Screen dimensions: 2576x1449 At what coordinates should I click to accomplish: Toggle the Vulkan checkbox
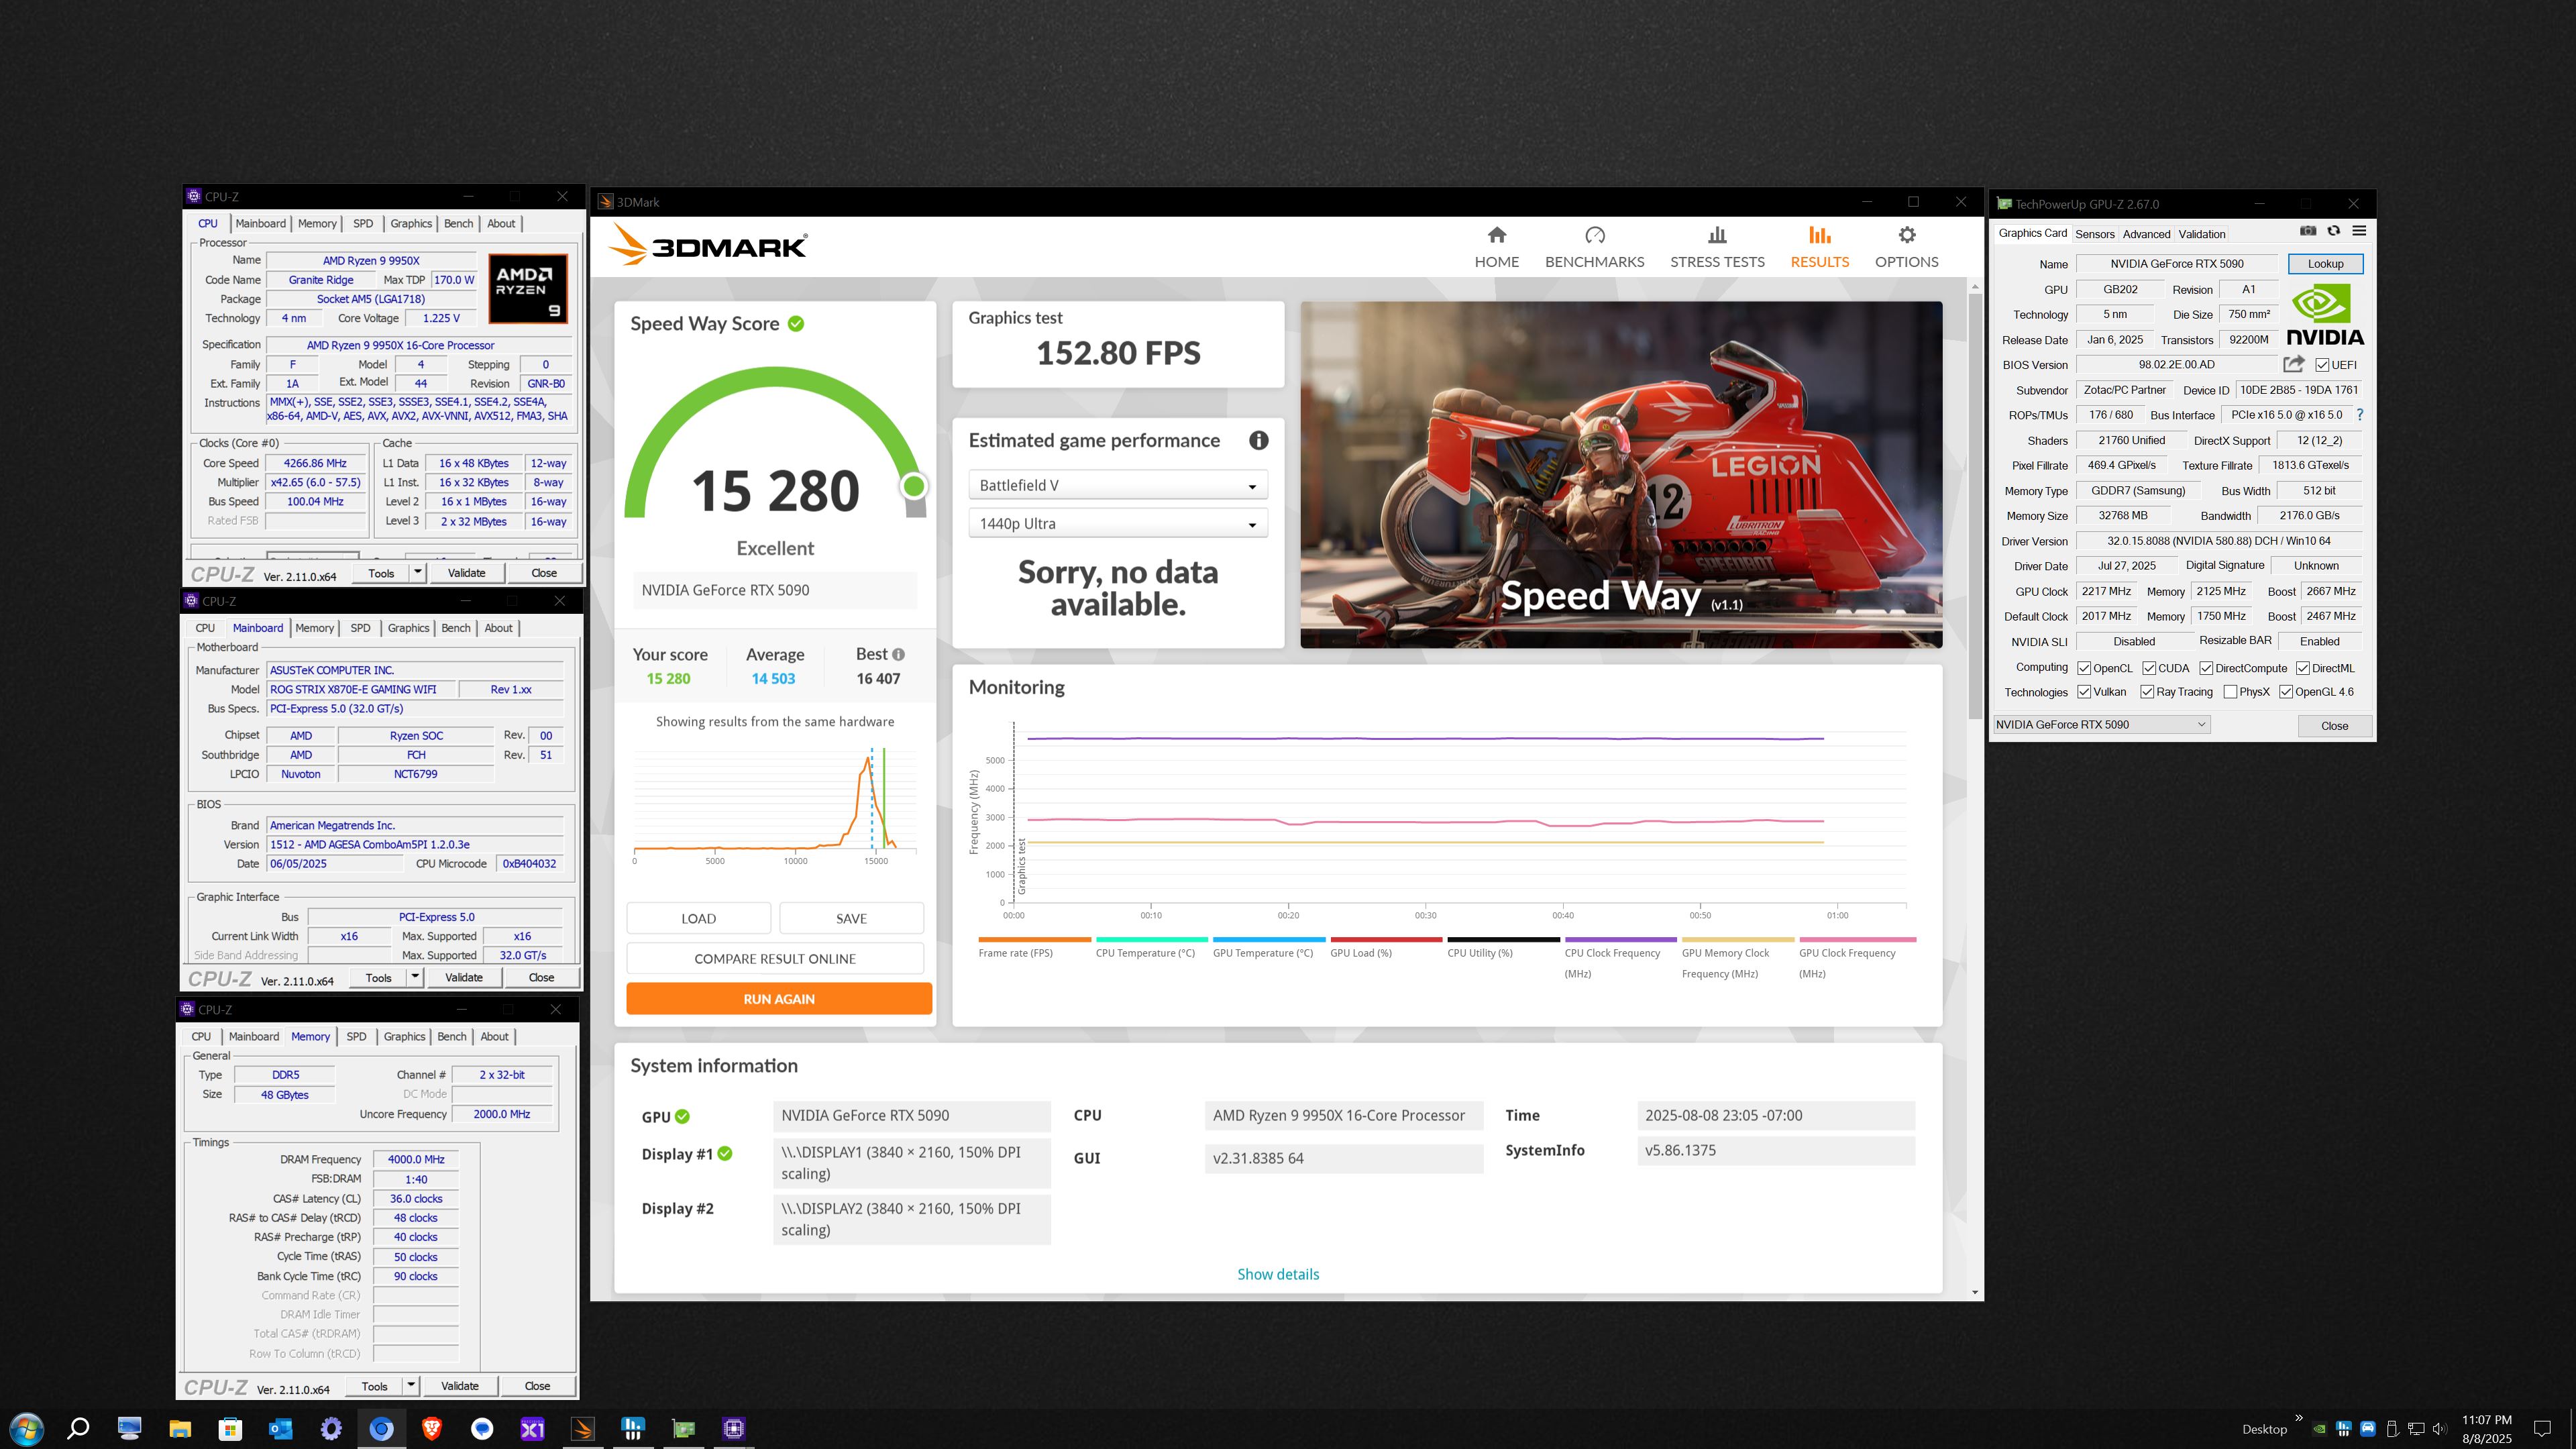pyautogui.click(x=2084, y=692)
